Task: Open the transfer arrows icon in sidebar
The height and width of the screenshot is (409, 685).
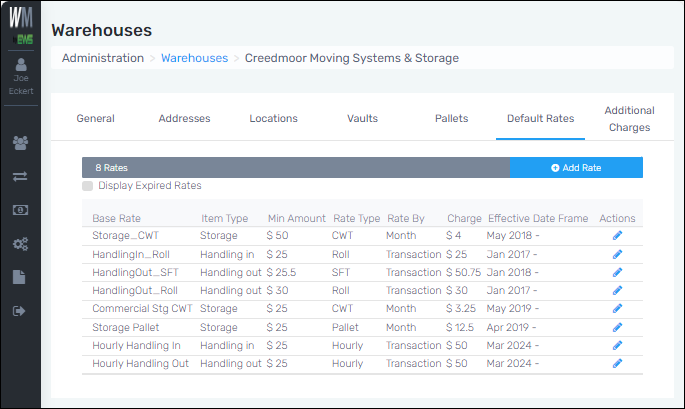Action: 20,177
